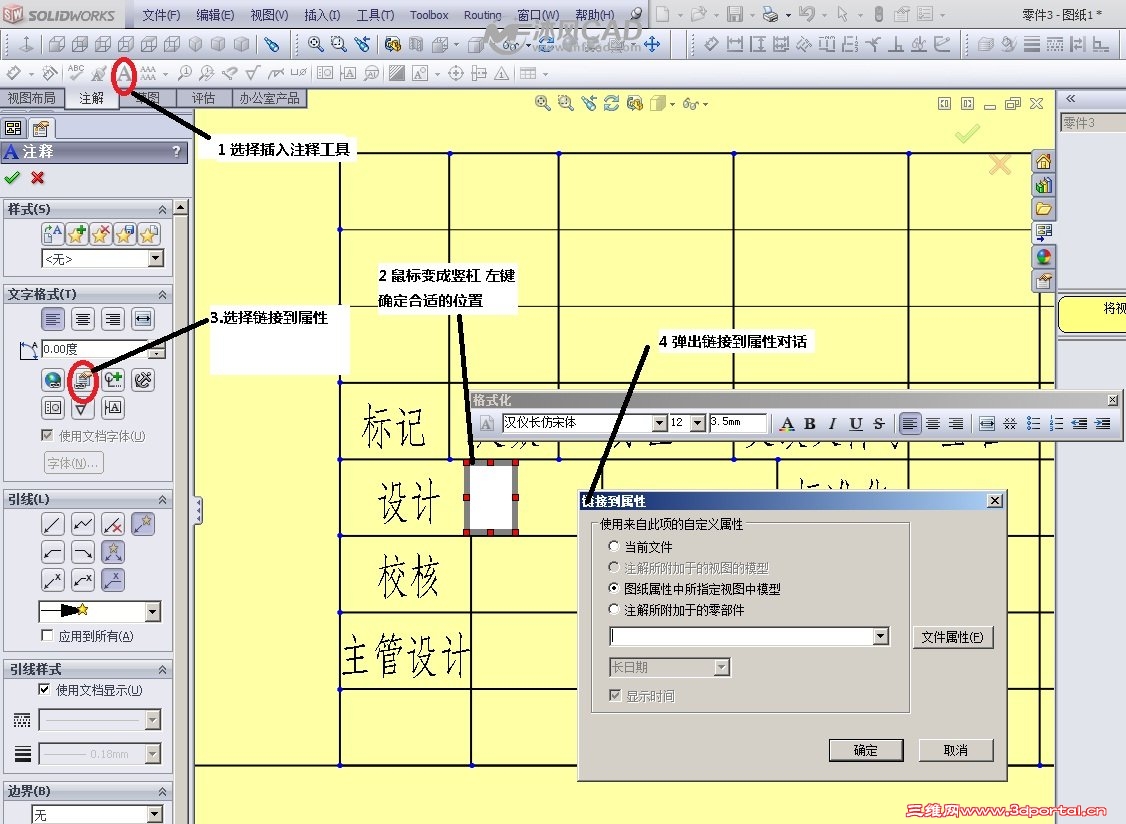Open the 插入(I) menu
The height and width of the screenshot is (824, 1126).
pos(322,15)
